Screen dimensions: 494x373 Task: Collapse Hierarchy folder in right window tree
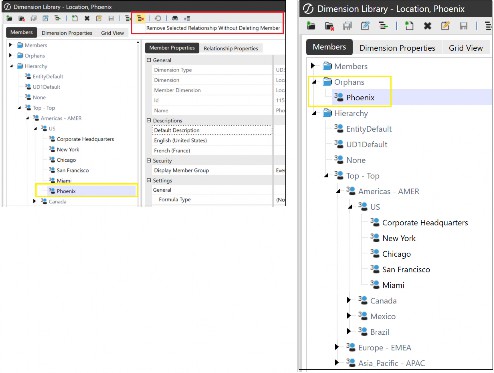pos(314,113)
